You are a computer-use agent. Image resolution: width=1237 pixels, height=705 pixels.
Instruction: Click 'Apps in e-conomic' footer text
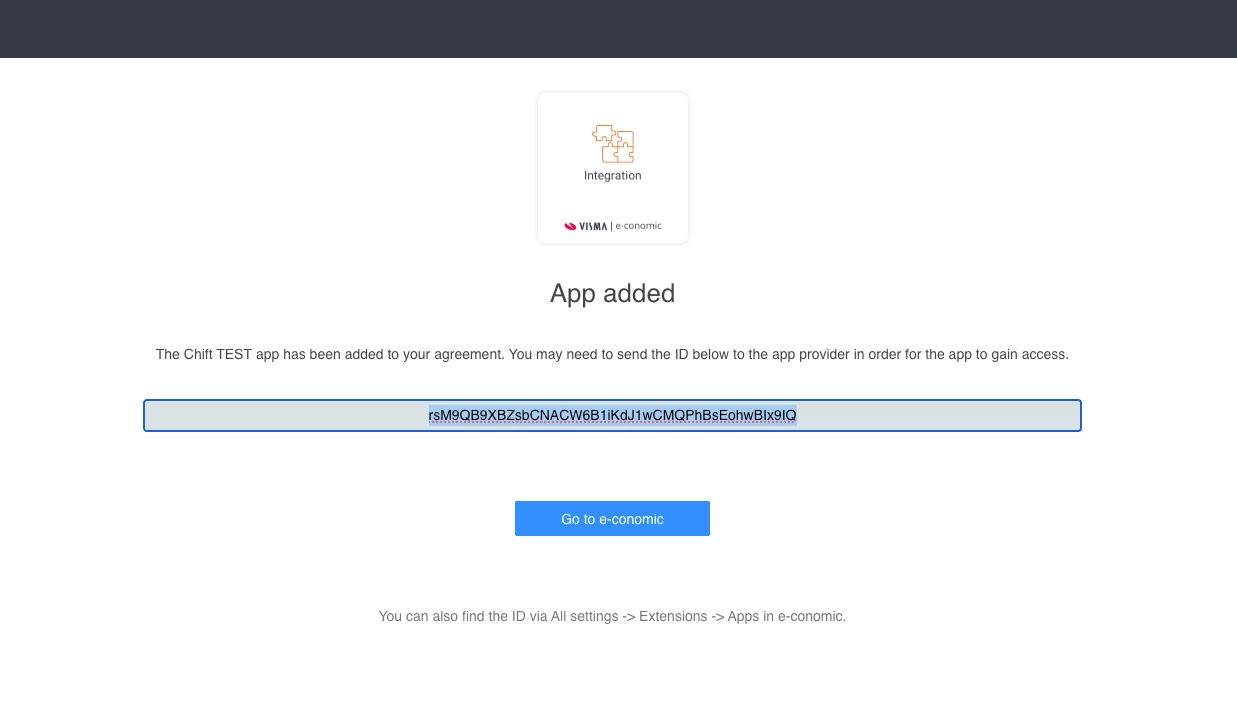[787, 616]
